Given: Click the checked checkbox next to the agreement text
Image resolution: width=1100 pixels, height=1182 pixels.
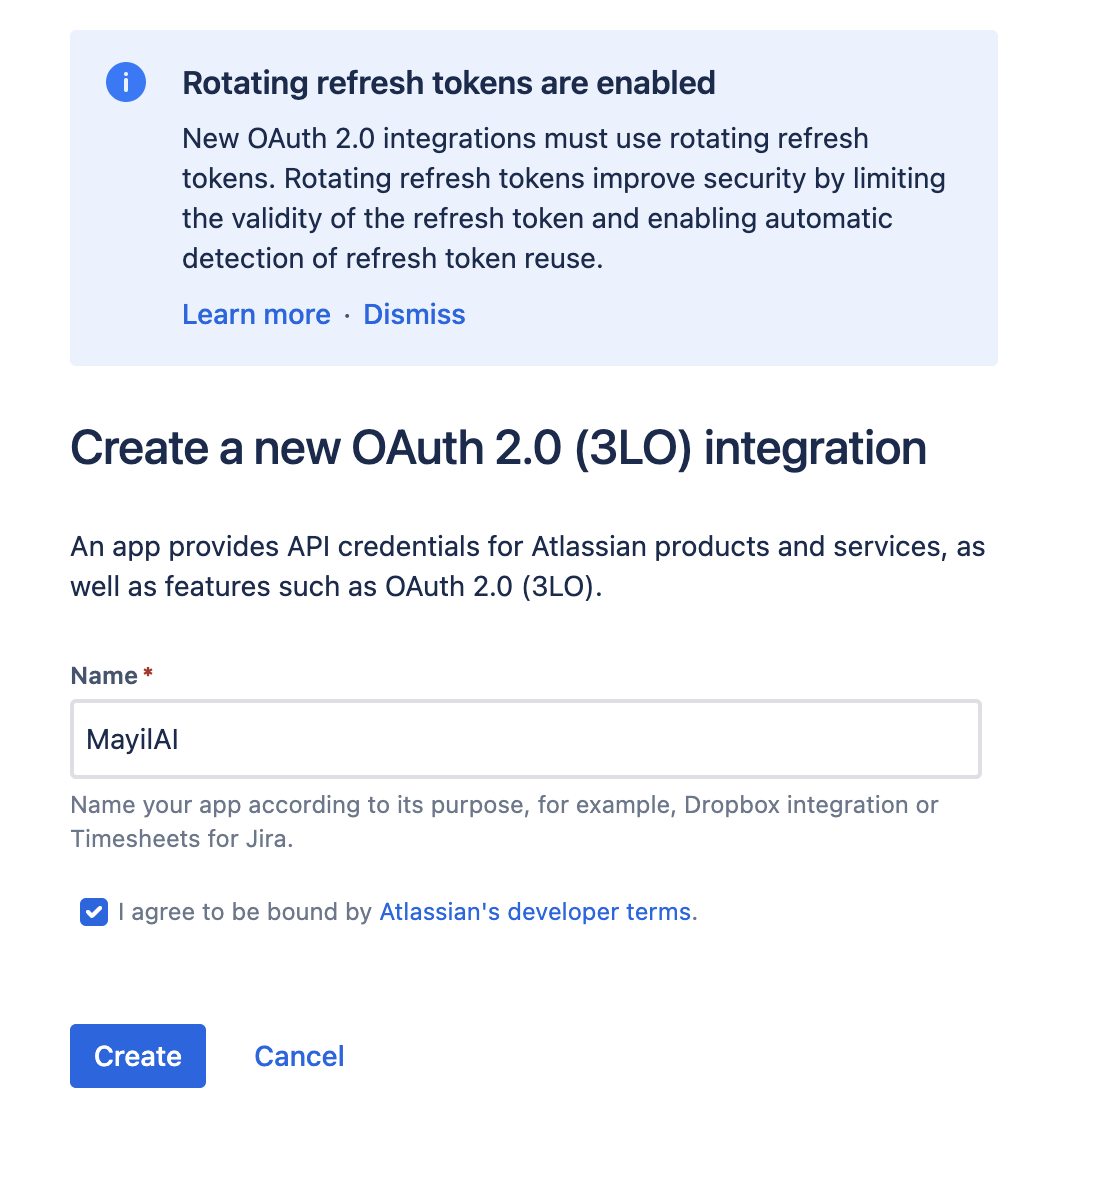Looking at the screenshot, I should pyautogui.click(x=93, y=912).
